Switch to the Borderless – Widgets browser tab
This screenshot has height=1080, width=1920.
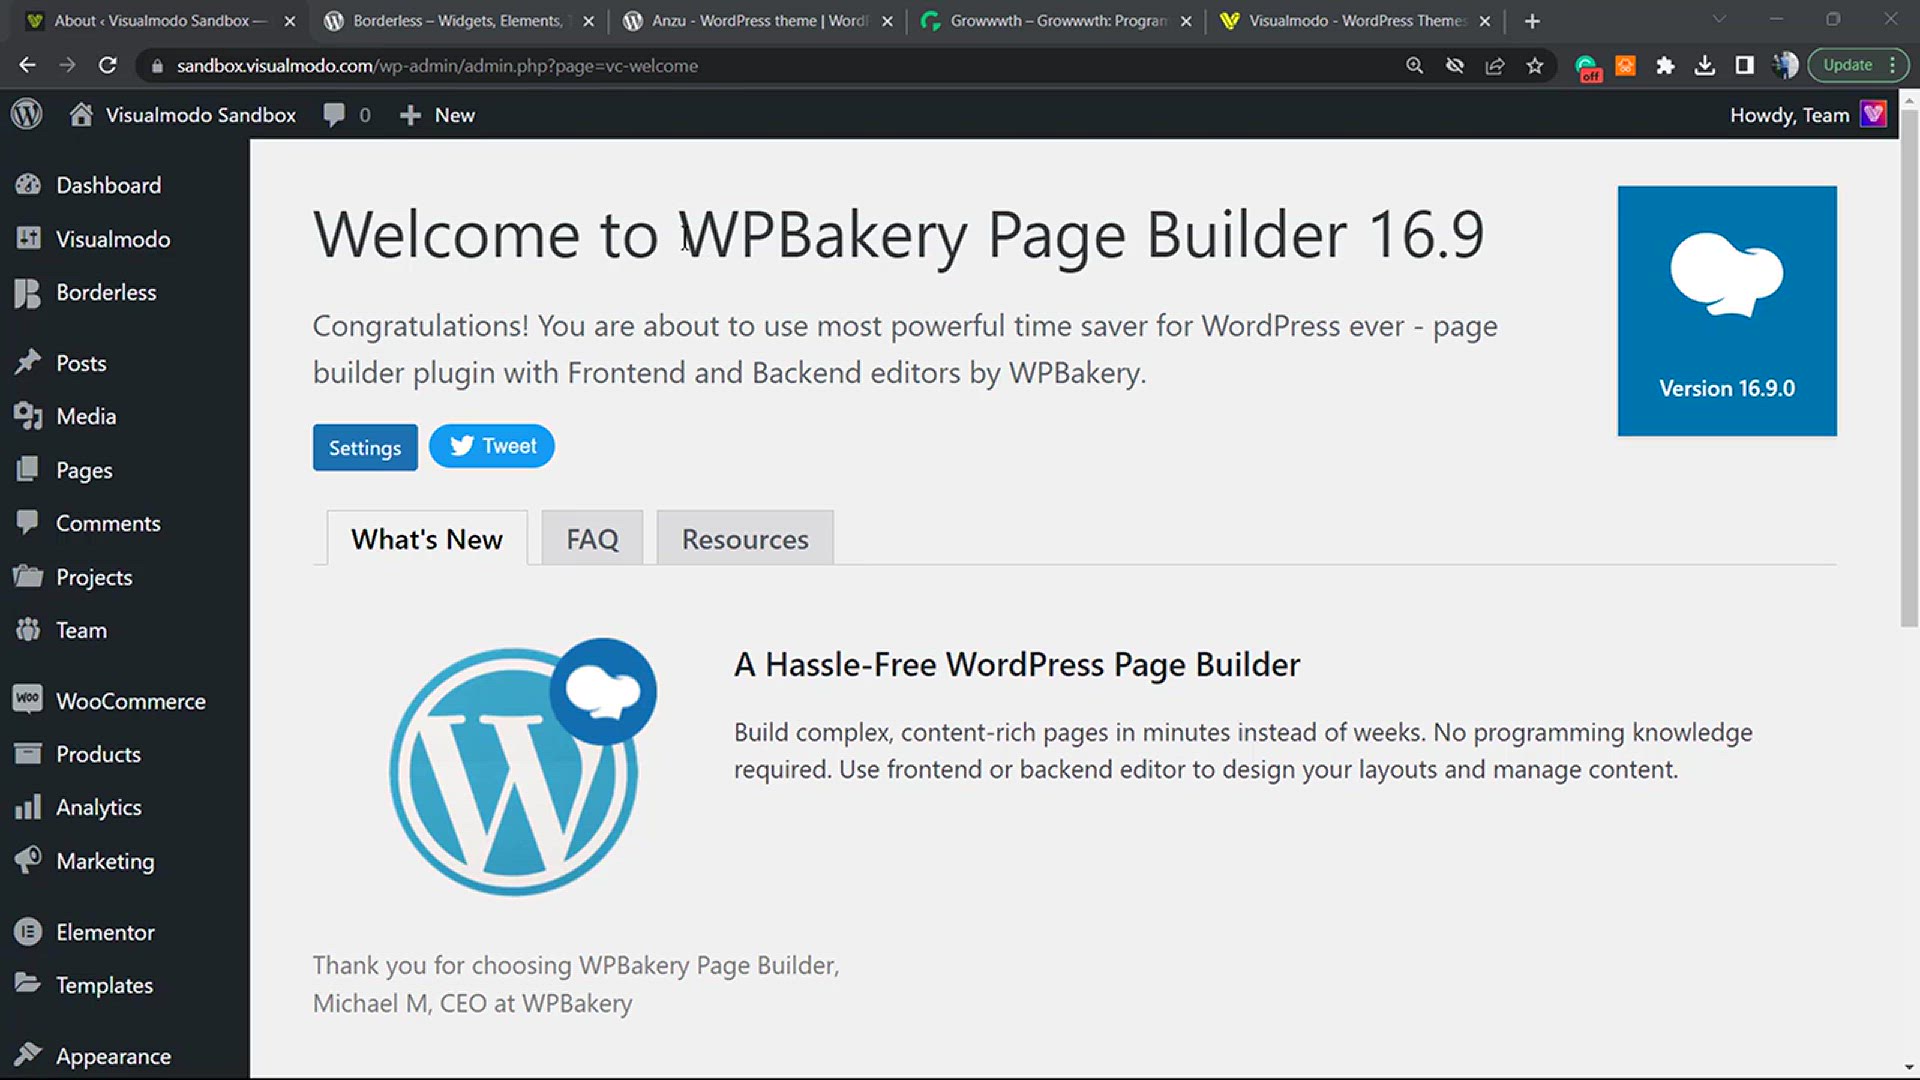tap(457, 21)
